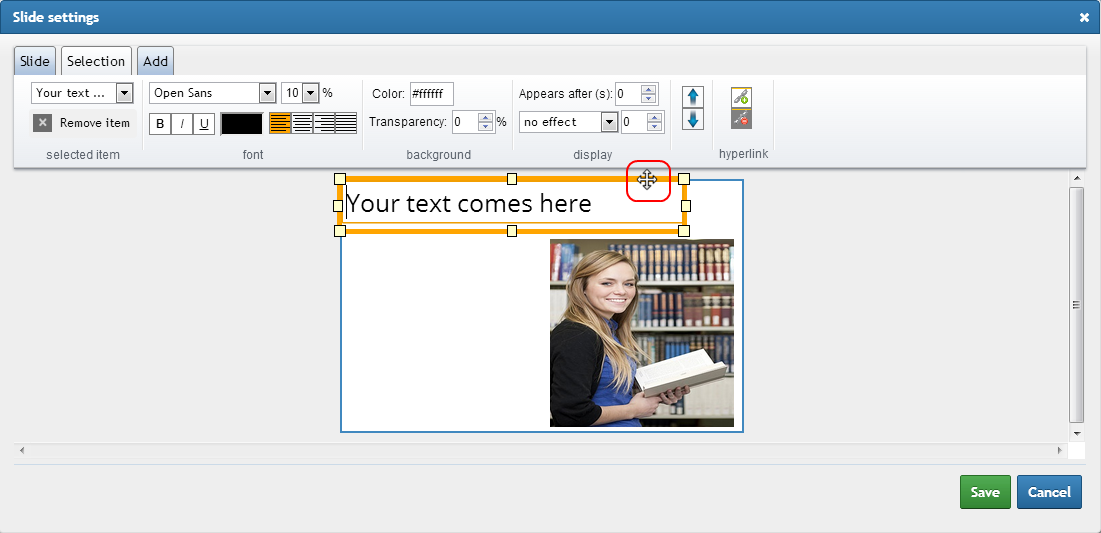Click inside 'Your text comes here' text
Image resolution: width=1101 pixels, height=533 pixels.
pos(469,204)
